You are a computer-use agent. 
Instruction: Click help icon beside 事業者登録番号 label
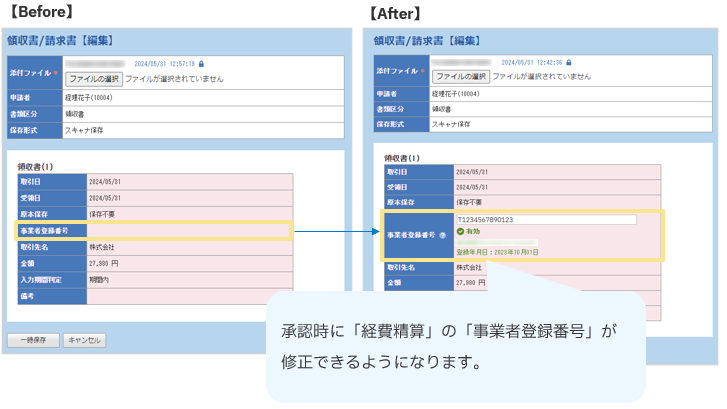tap(443, 235)
